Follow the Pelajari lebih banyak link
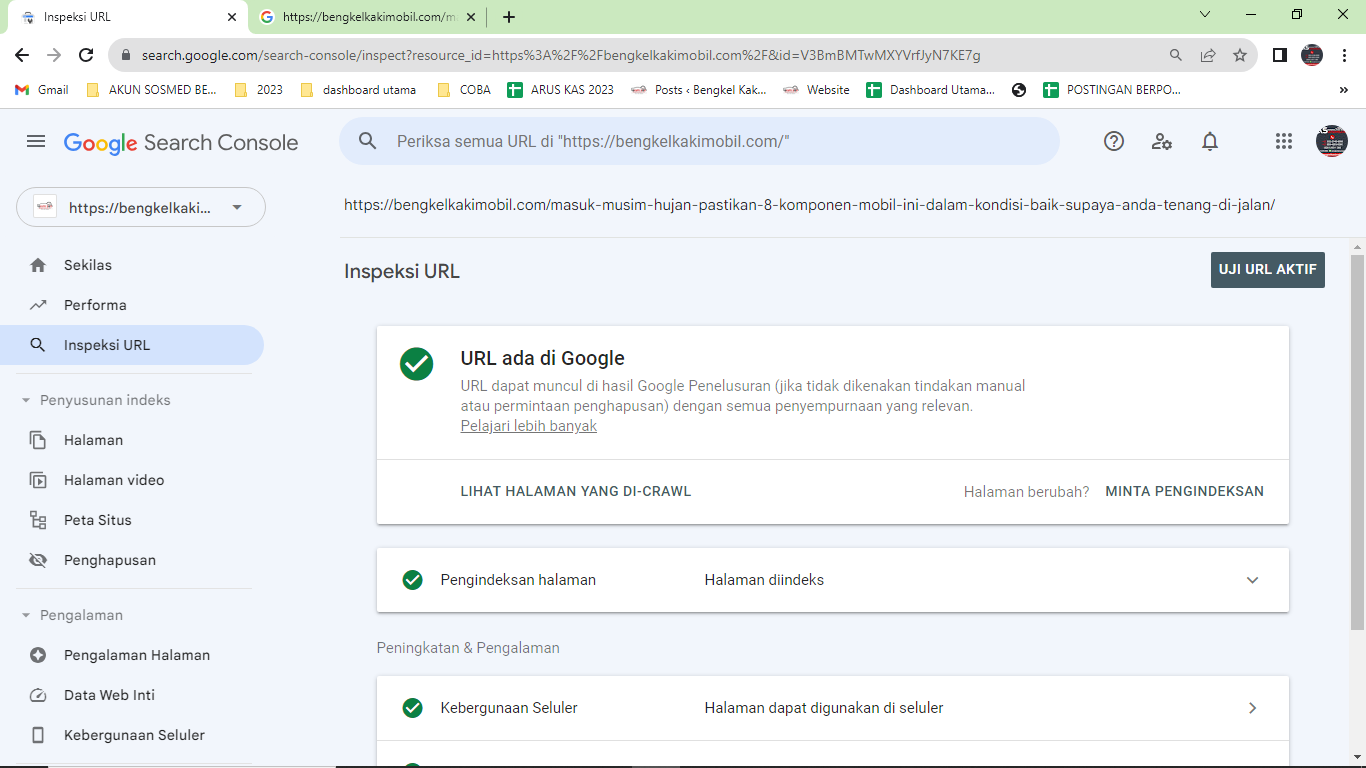The image size is (1366, 768). pos(529,426)
